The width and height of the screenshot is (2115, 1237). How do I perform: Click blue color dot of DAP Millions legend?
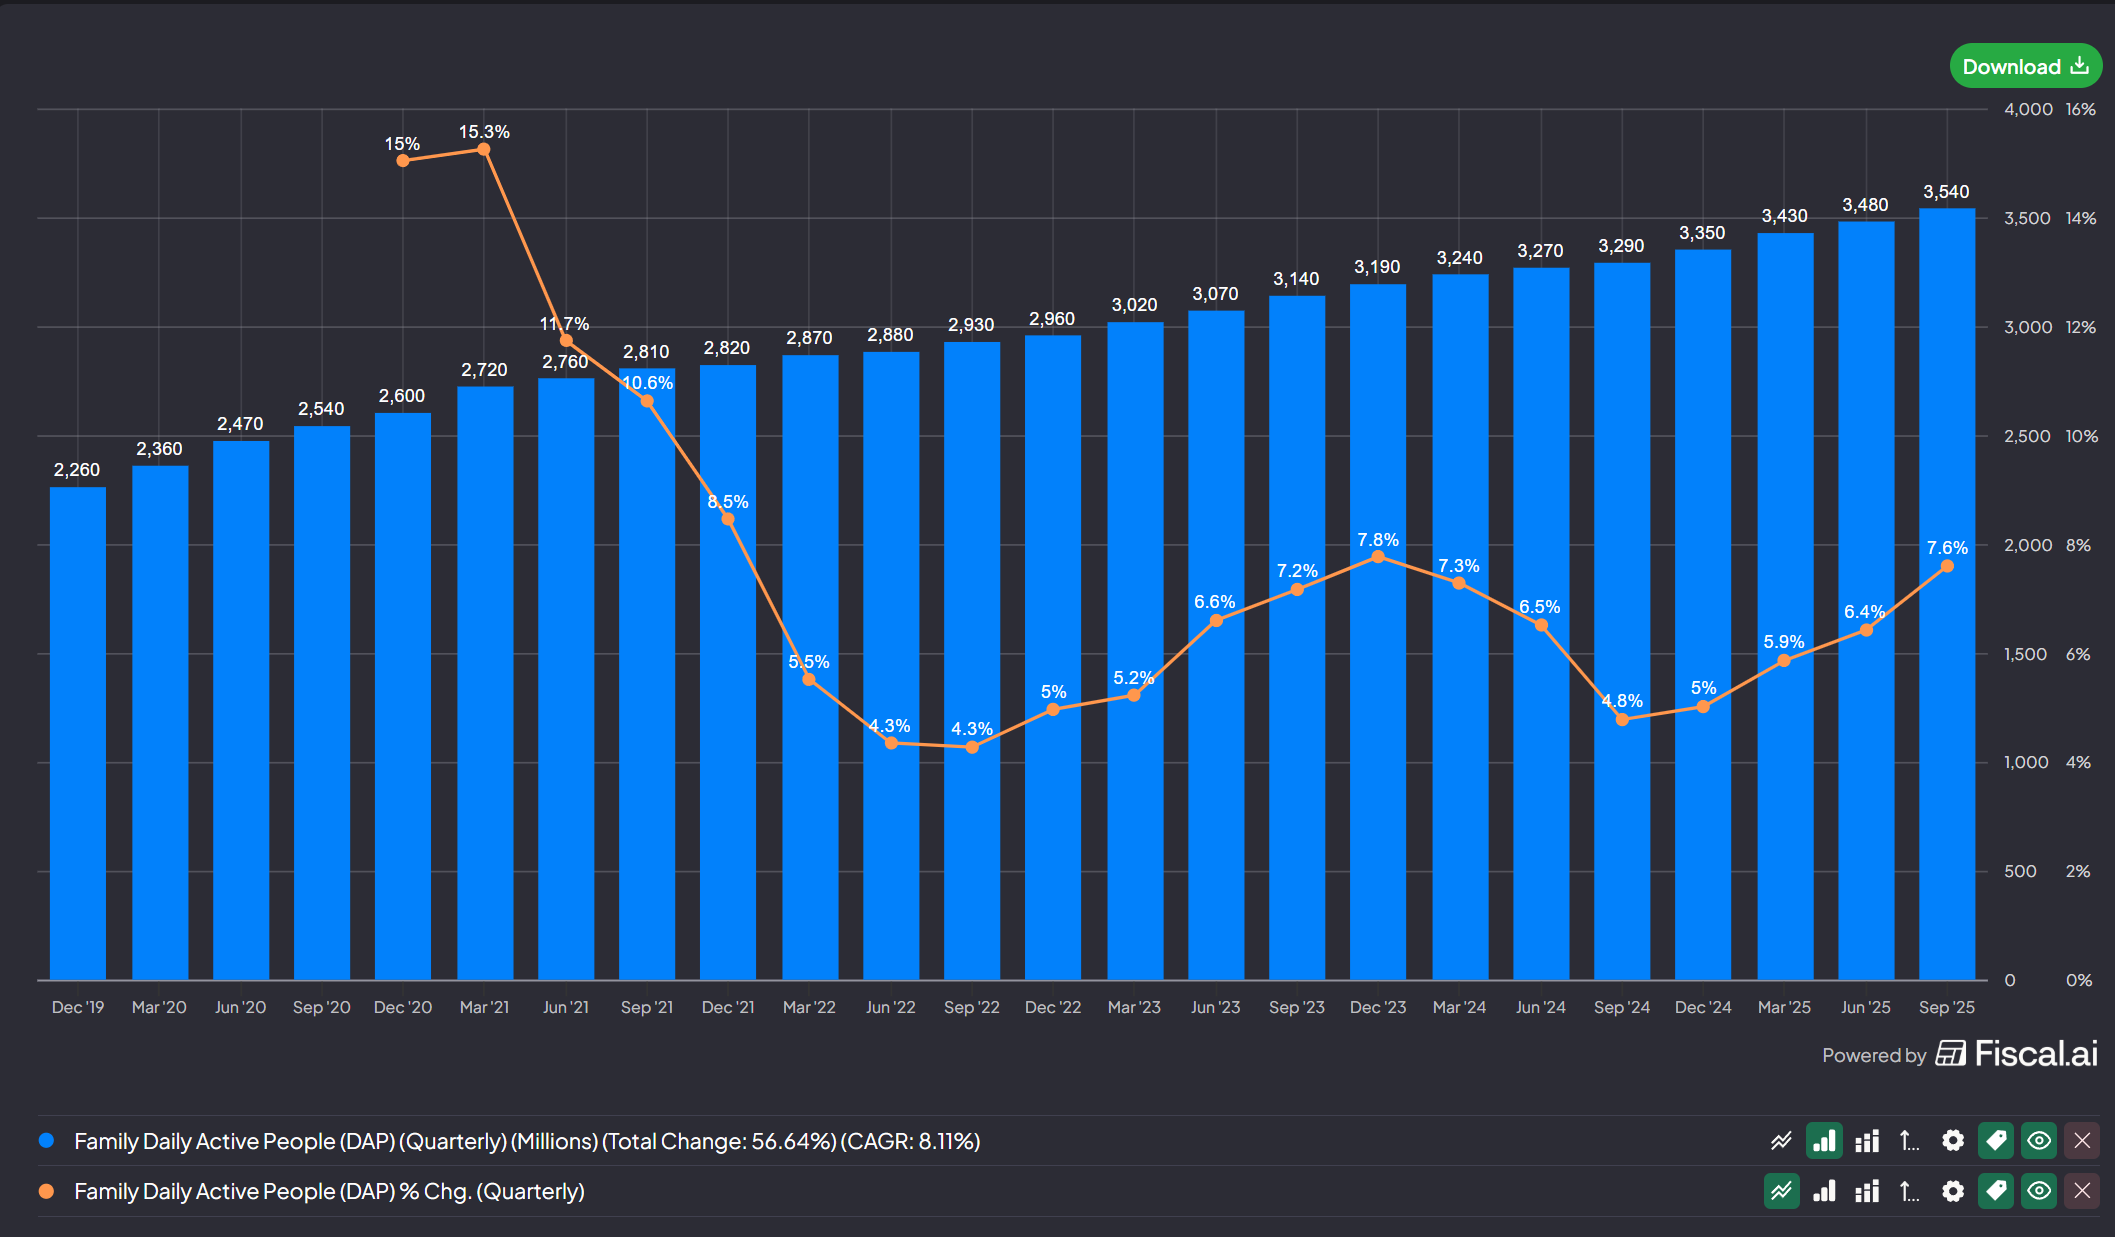coord(46,1141)
